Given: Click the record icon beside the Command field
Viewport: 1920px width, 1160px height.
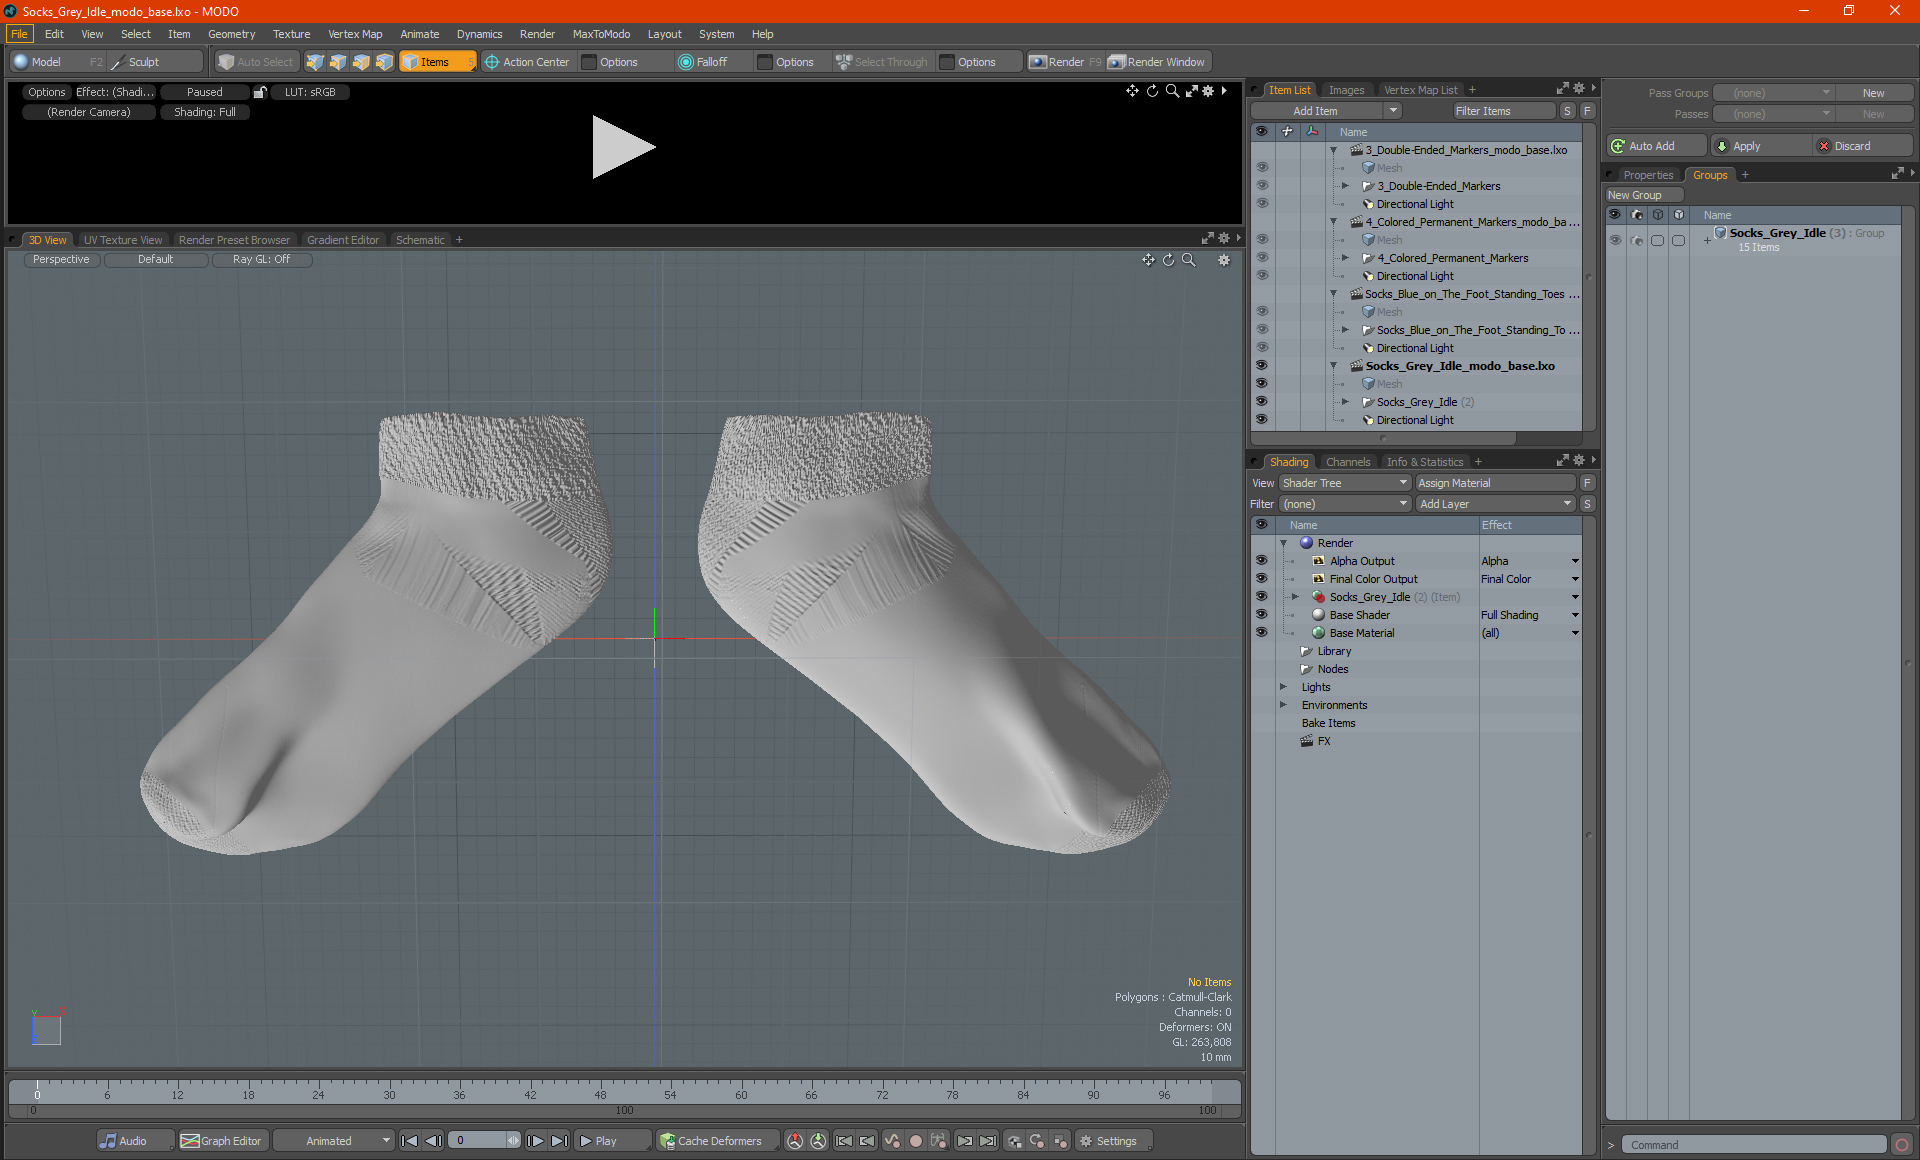Looking at the screenshot, I should [x=1902, y=1145].
